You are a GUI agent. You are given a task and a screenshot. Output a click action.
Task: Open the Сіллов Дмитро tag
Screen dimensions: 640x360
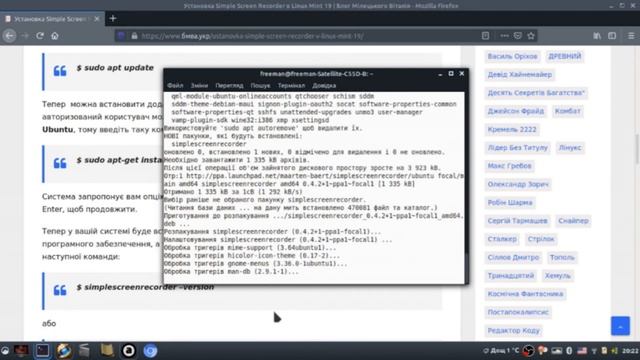pyautogui.click(x=513, y=258)
